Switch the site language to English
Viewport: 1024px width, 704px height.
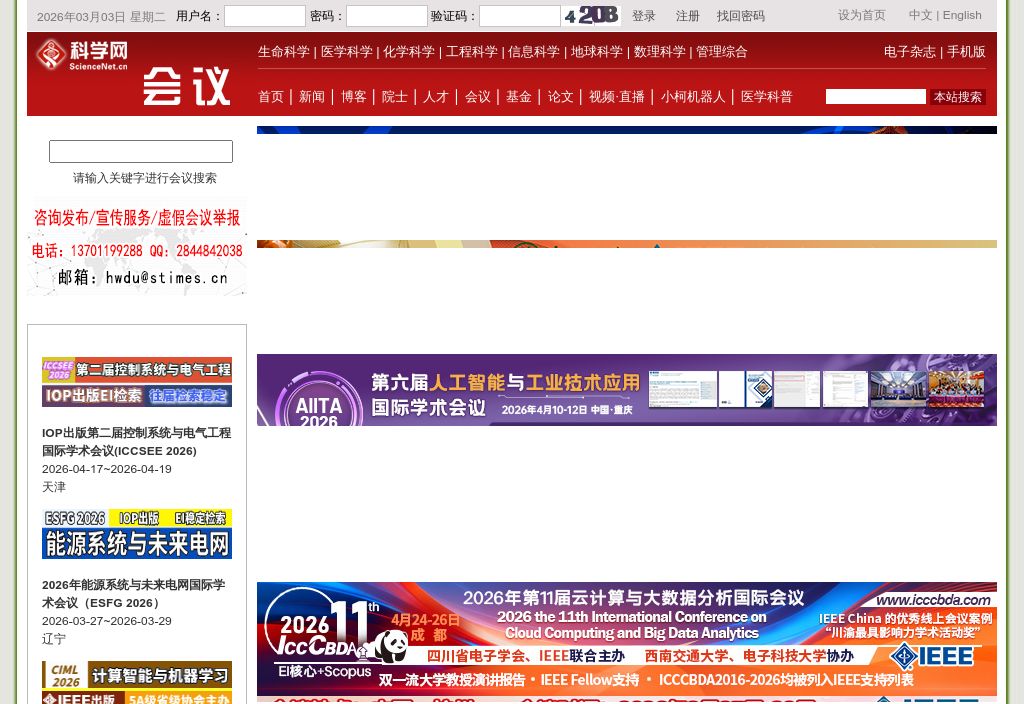(x=962, y=14)
